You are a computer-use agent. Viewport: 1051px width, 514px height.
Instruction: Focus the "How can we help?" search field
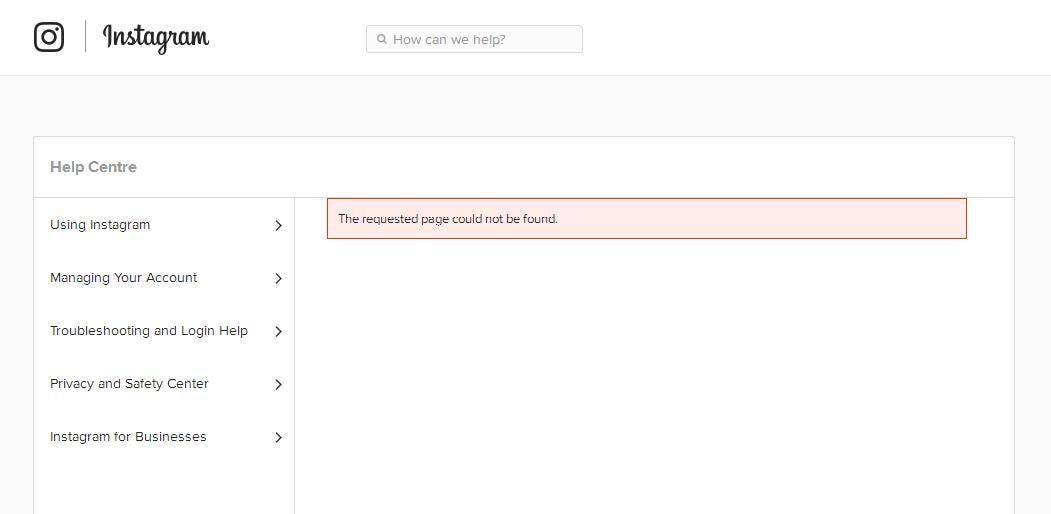[474, 39]
